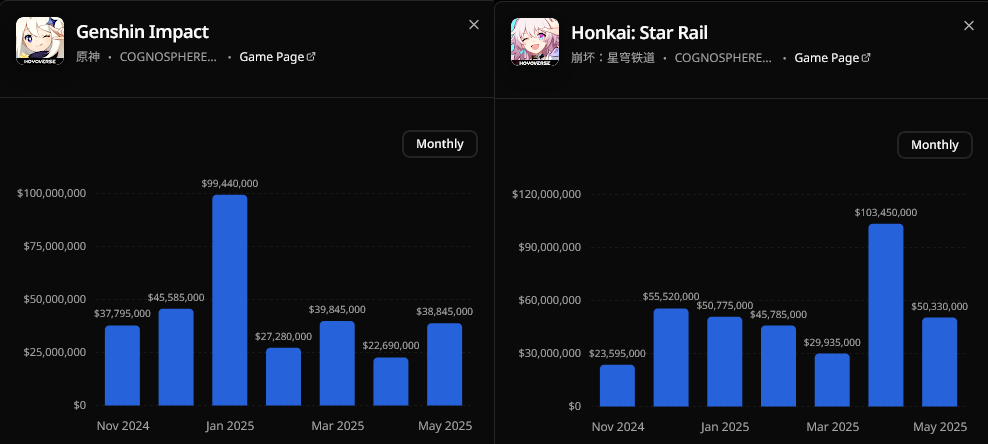Click Star Rail chart Nov 2024 axis label
The image size is (988, 444).
pos(618,427)
